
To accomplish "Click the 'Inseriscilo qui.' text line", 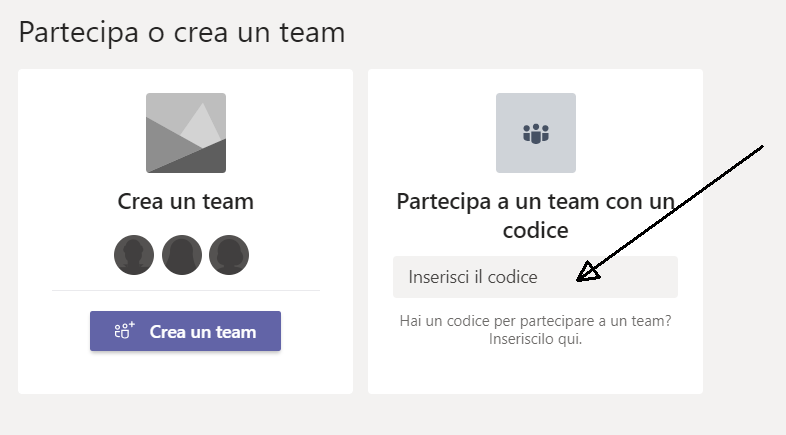I will click(535, 339).
